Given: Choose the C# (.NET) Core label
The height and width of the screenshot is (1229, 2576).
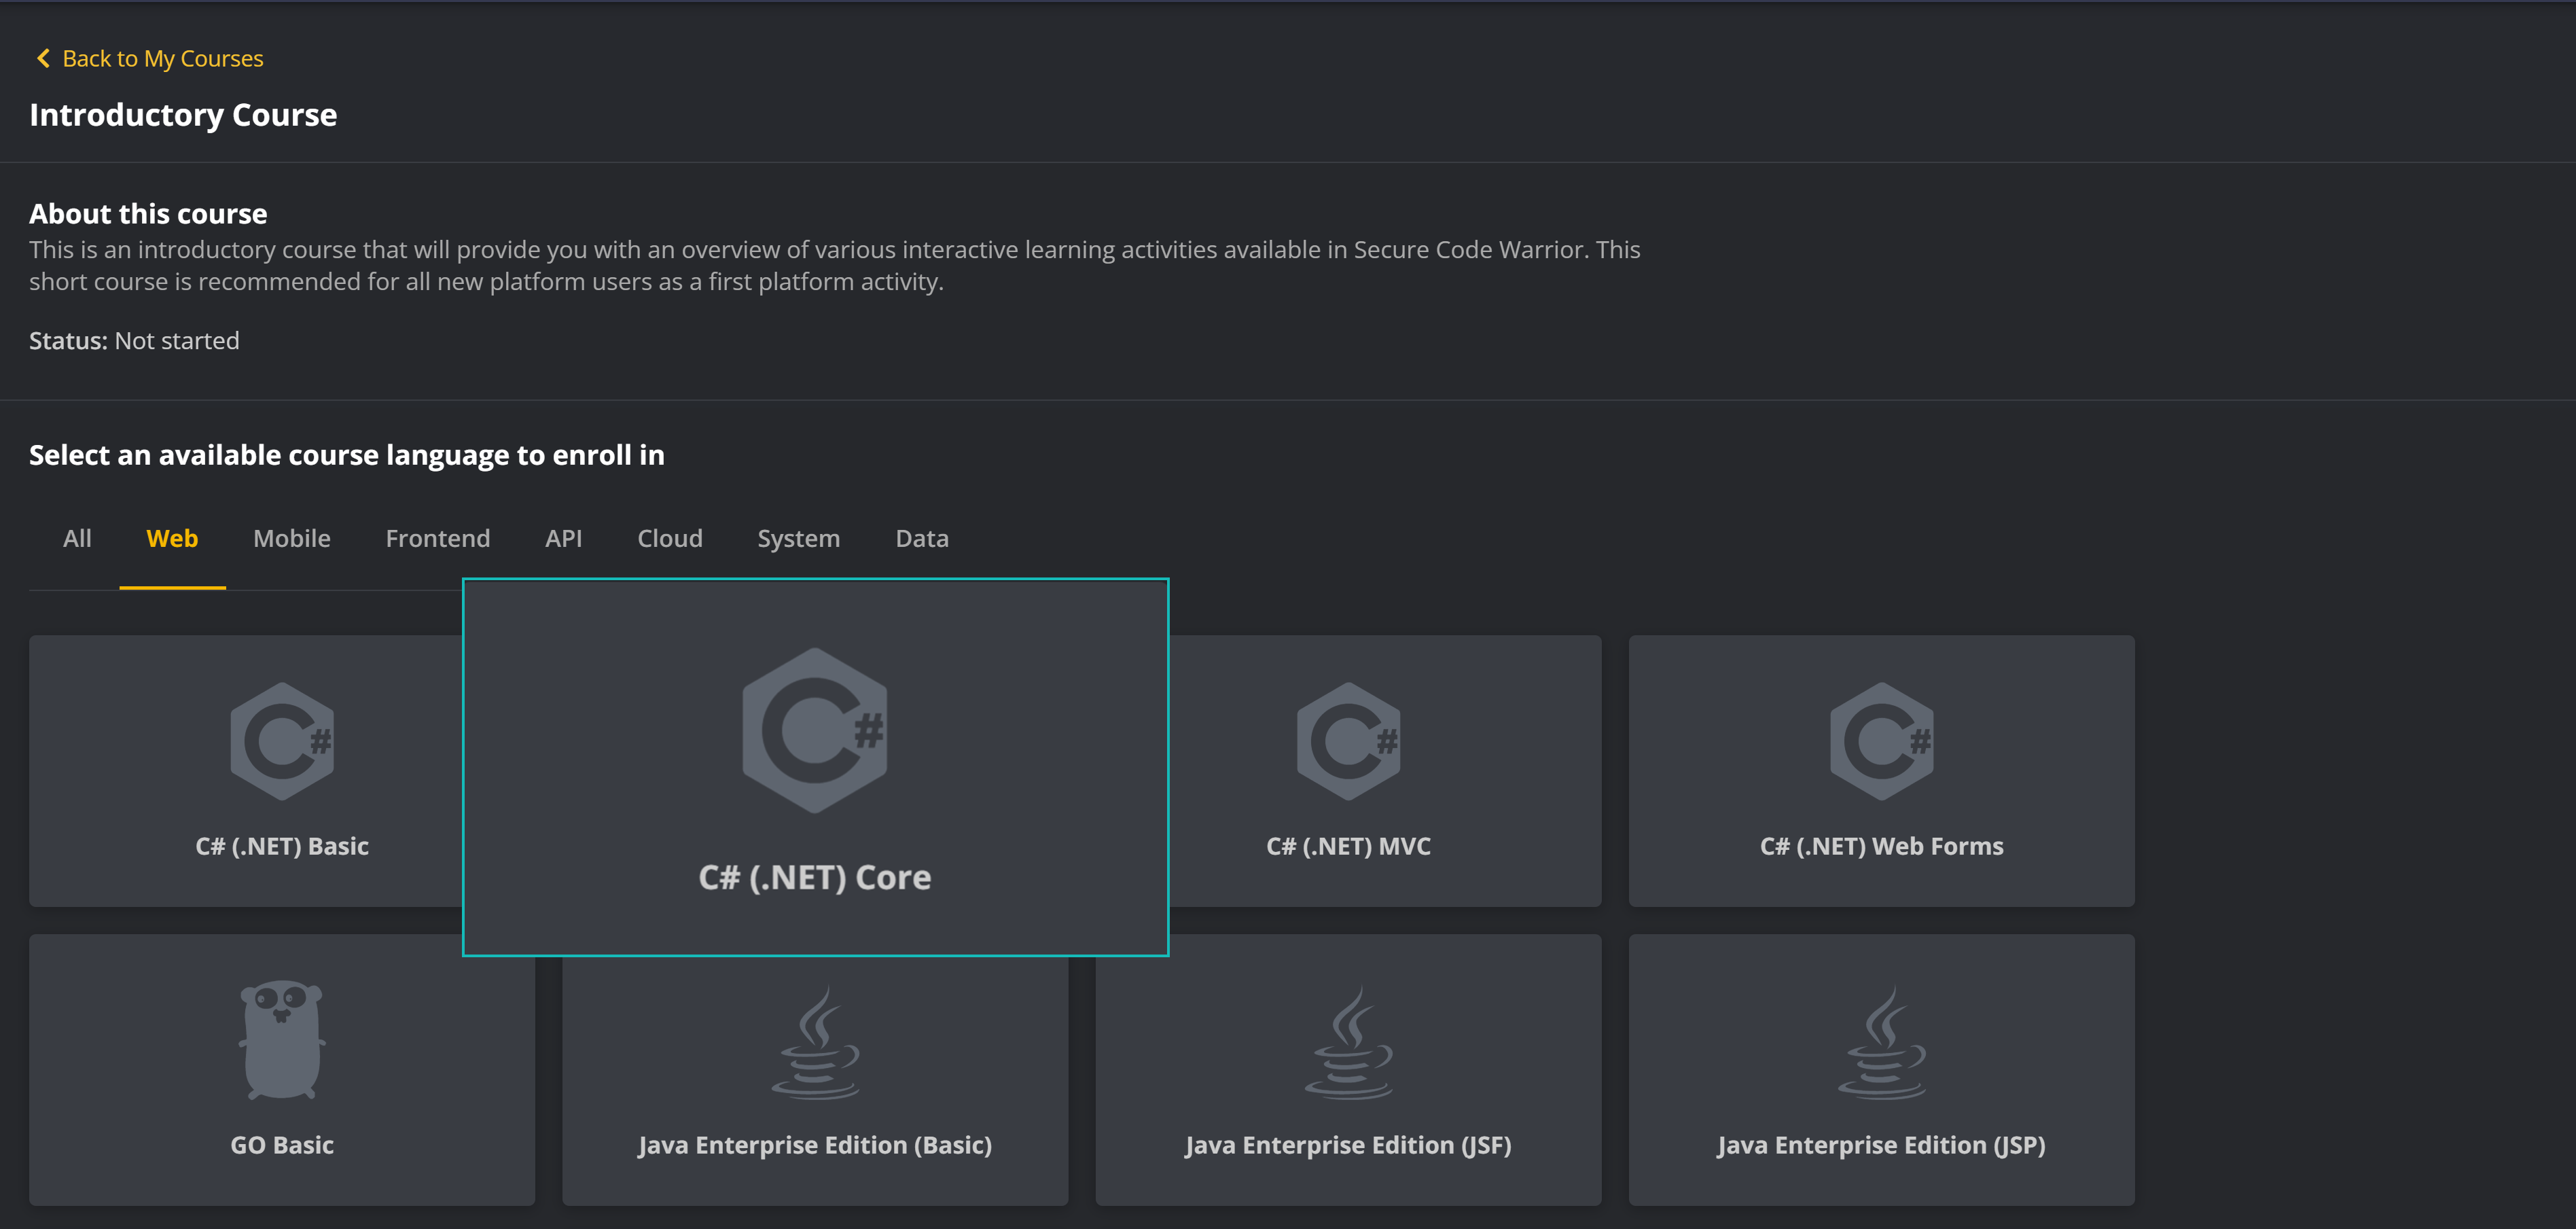Looking at the screenshot, I should pos(815,878).
